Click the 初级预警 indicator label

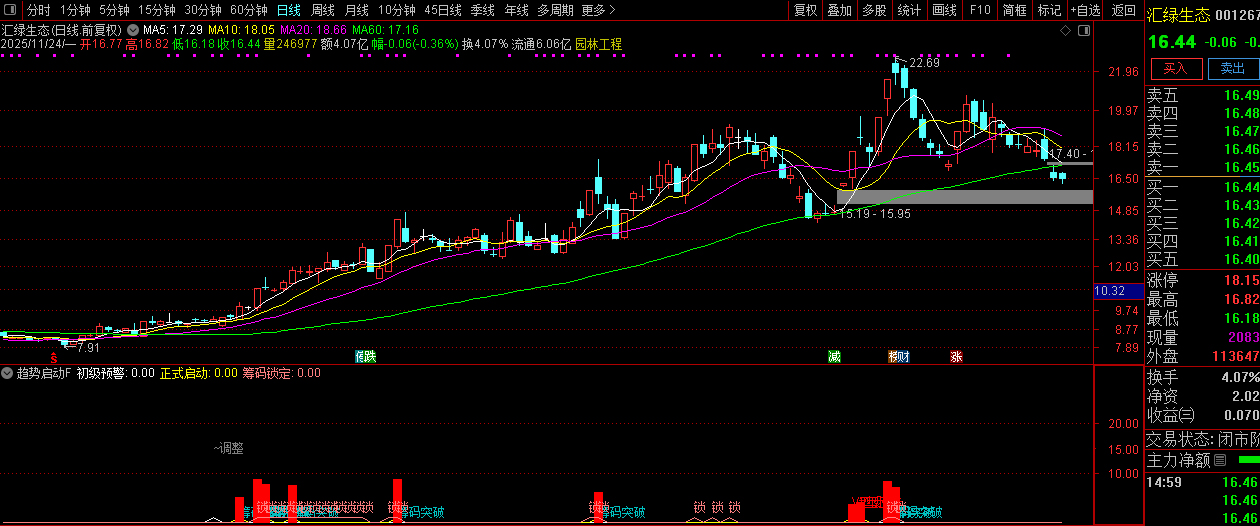click(116, 373)
